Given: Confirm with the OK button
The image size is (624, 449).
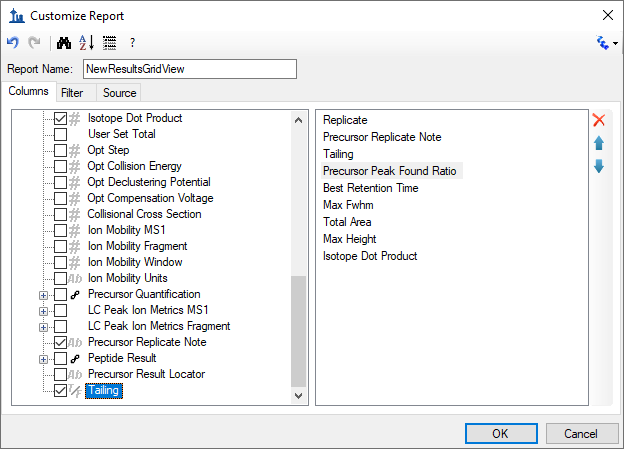Looking at the screenshot, I should [501, 433].
